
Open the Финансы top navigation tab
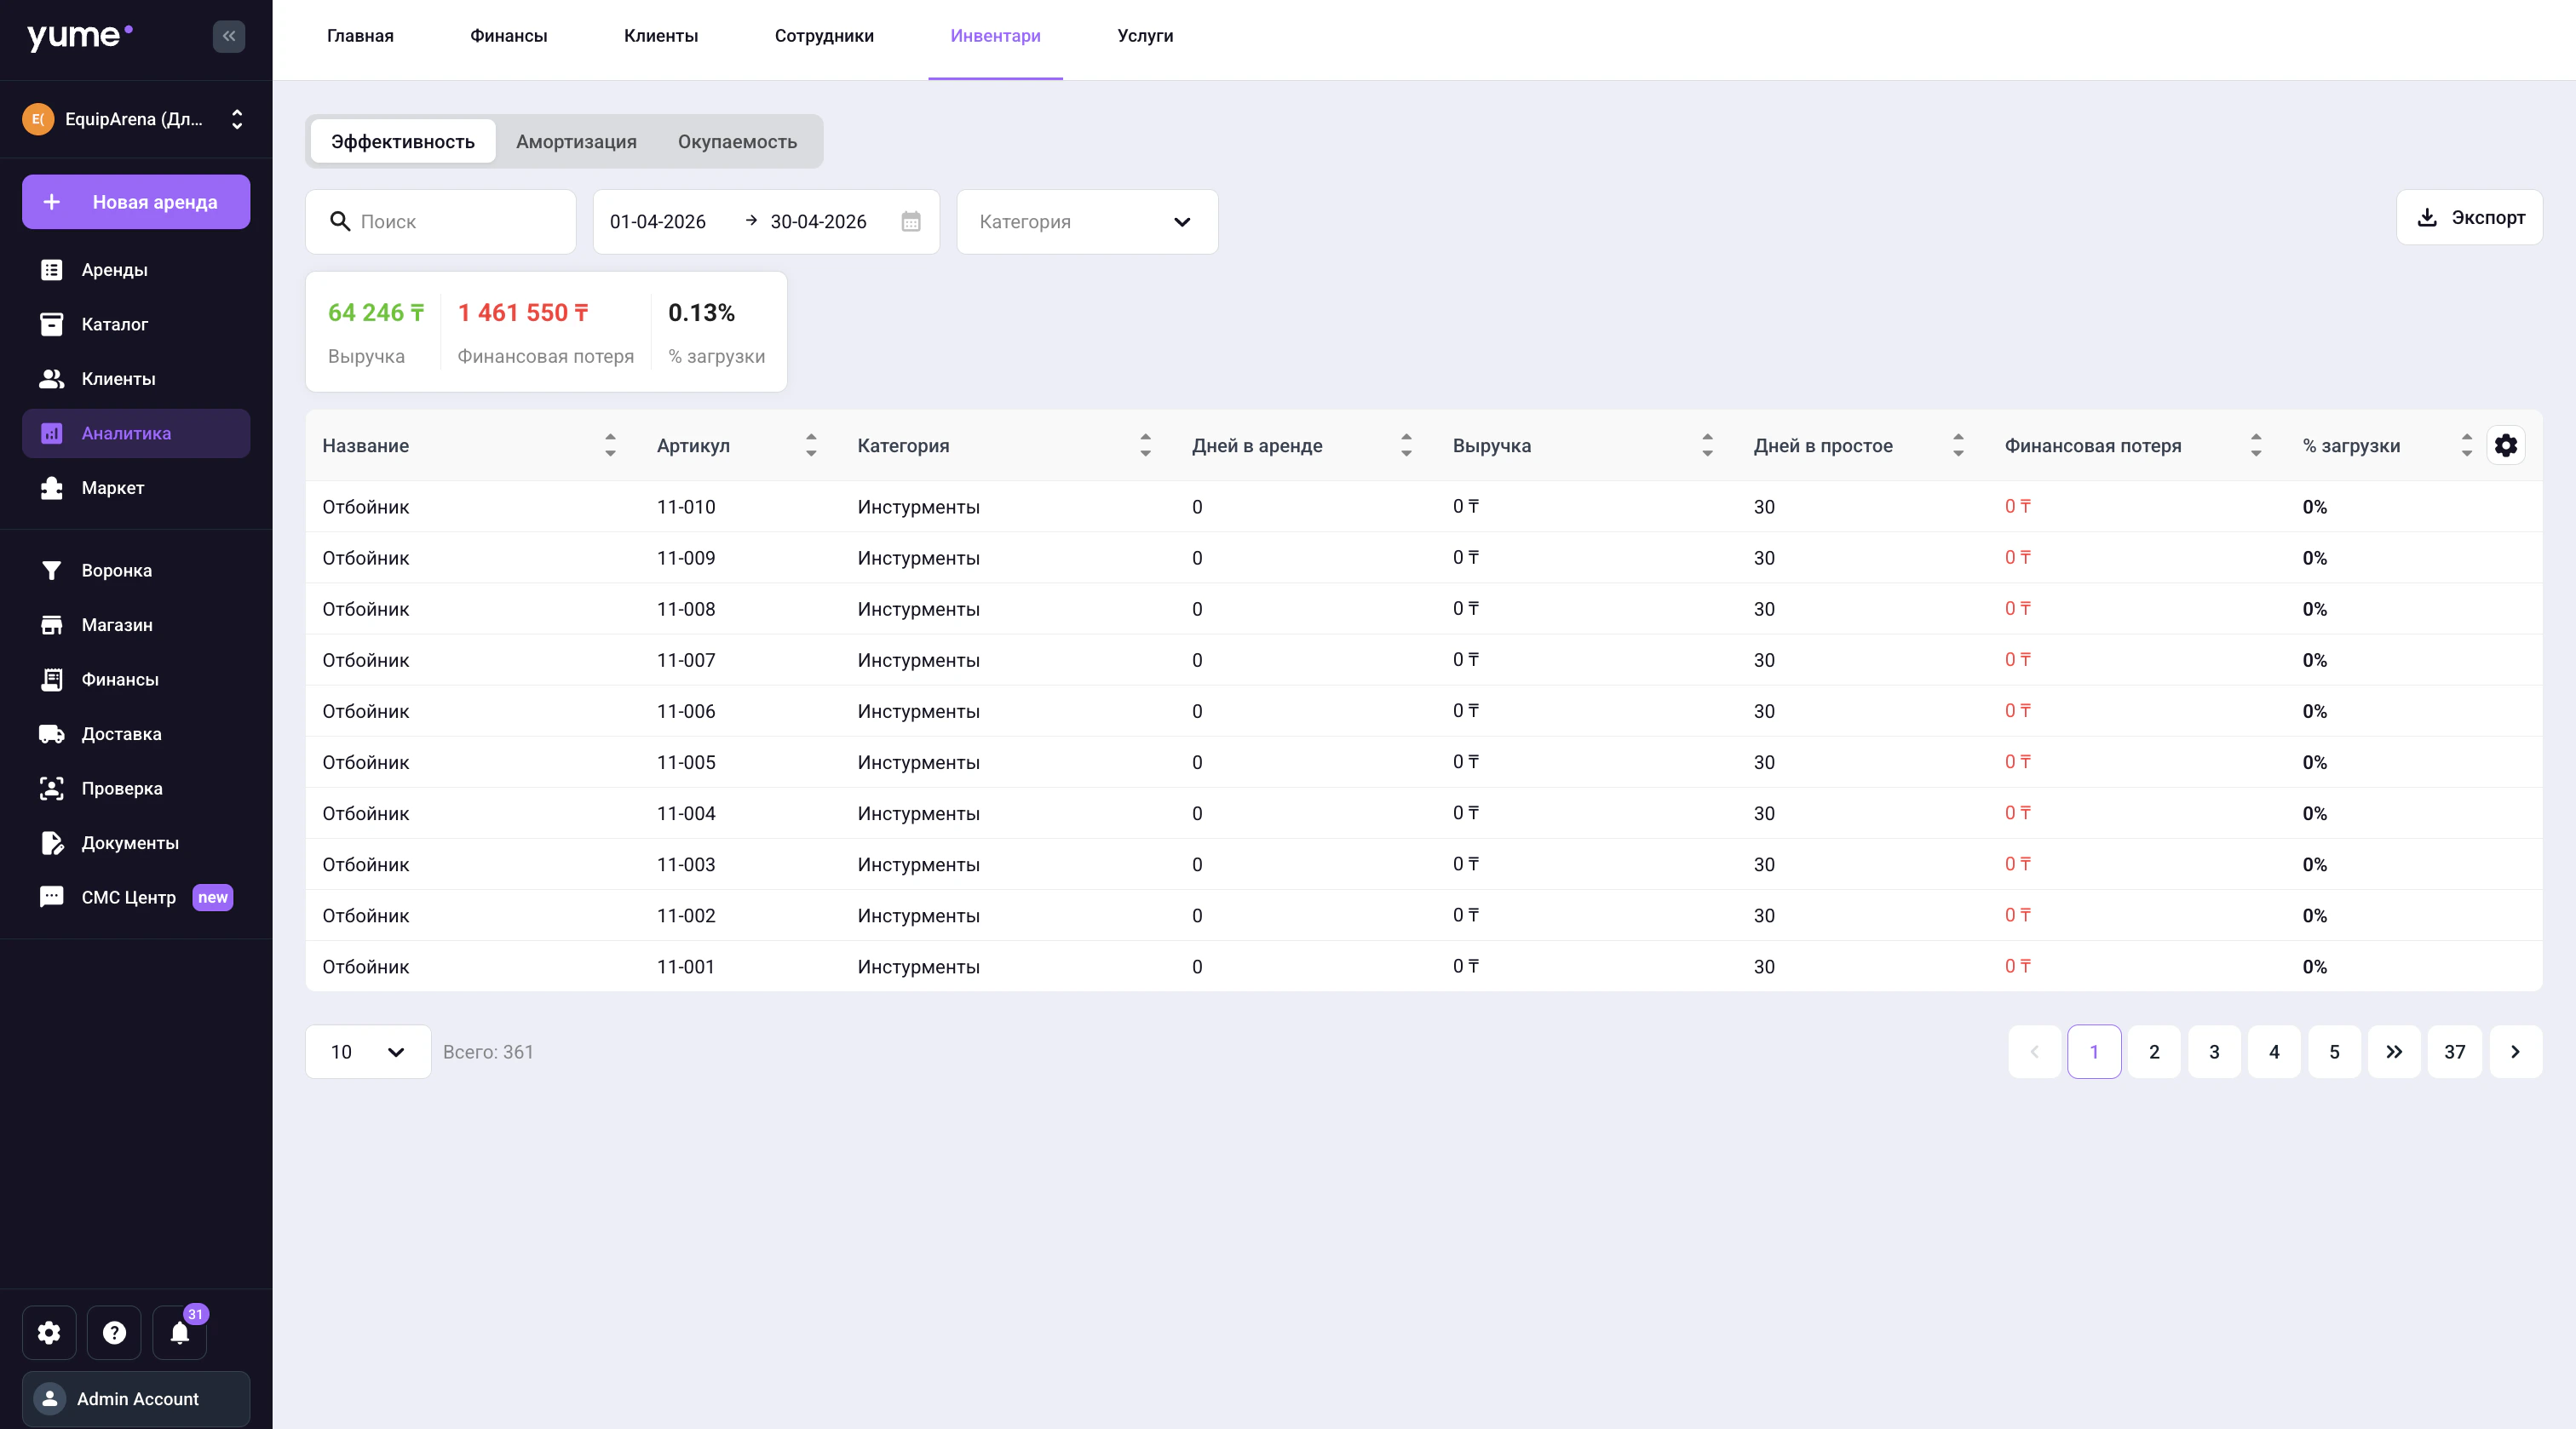pos(508,36)
